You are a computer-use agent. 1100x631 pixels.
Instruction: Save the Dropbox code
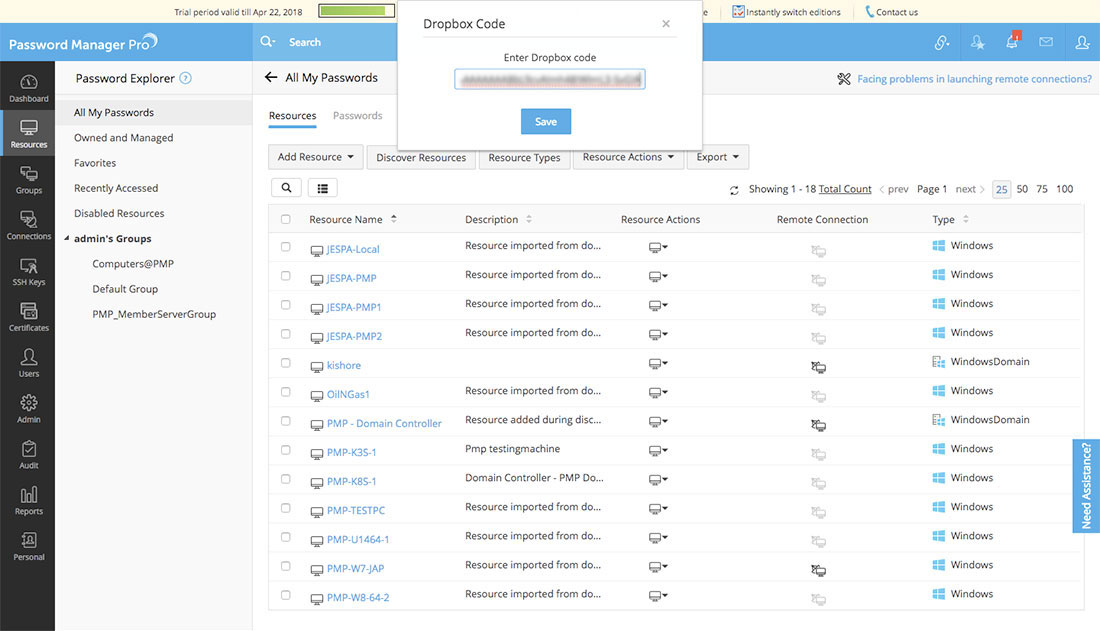tap(546, 121)
